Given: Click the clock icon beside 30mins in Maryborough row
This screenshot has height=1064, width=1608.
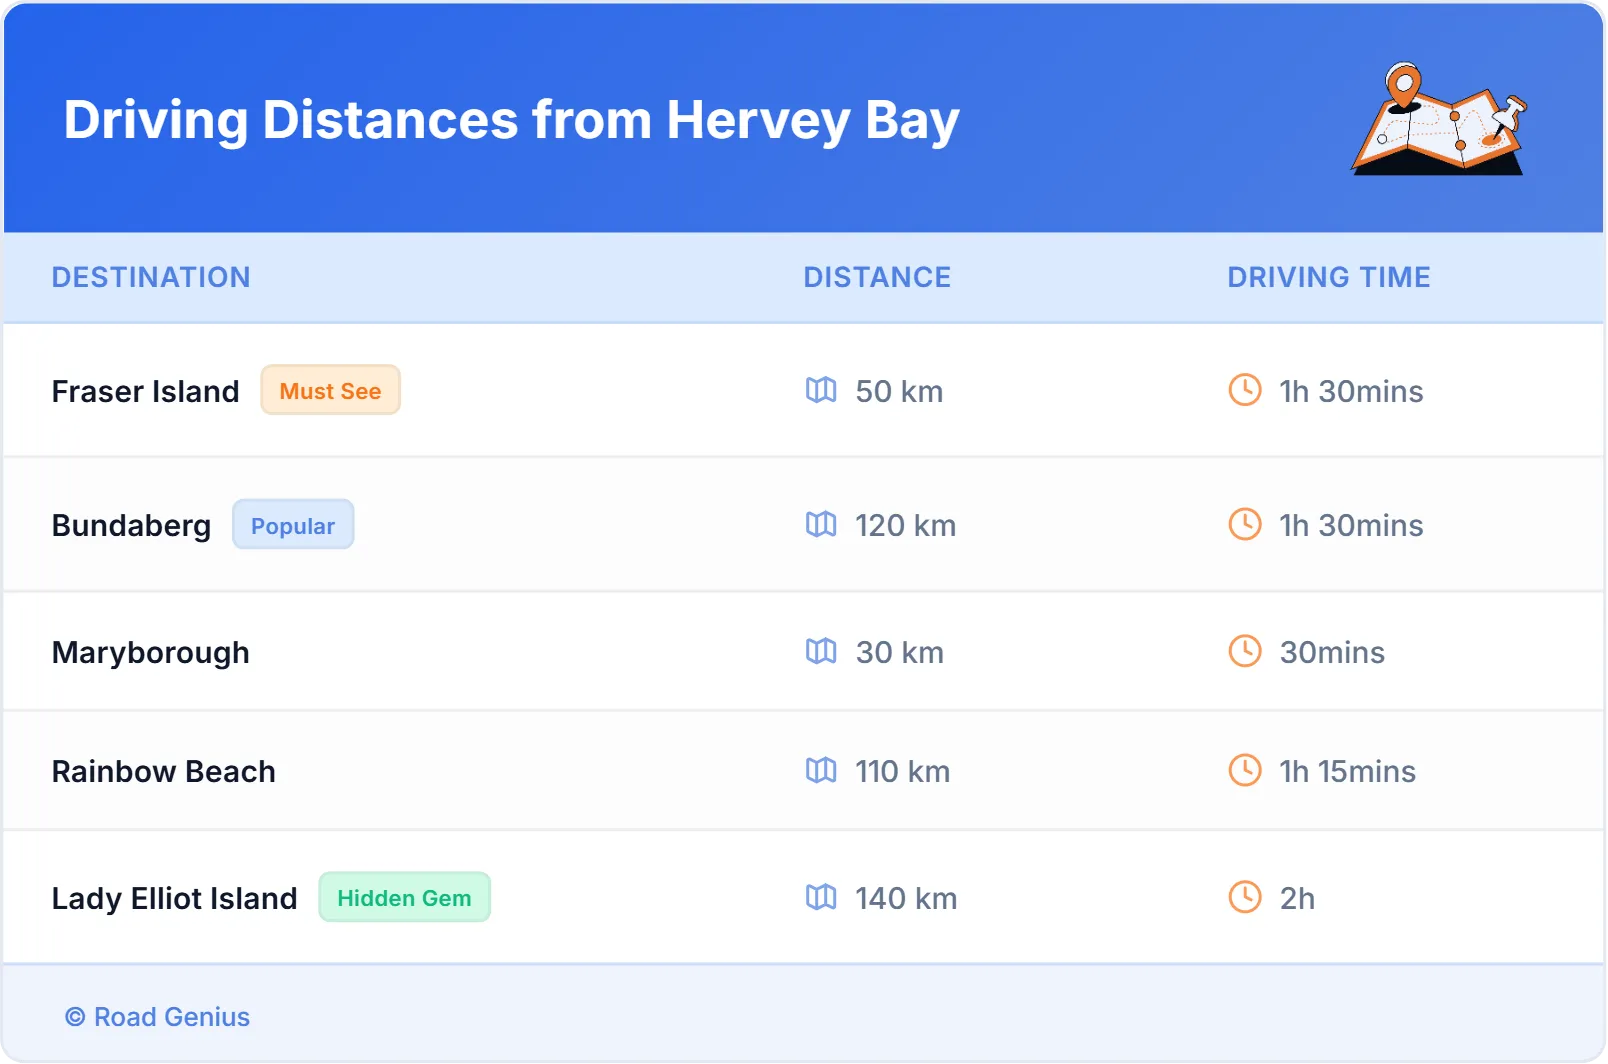Looking at the screenshot, I should 1245,651.
